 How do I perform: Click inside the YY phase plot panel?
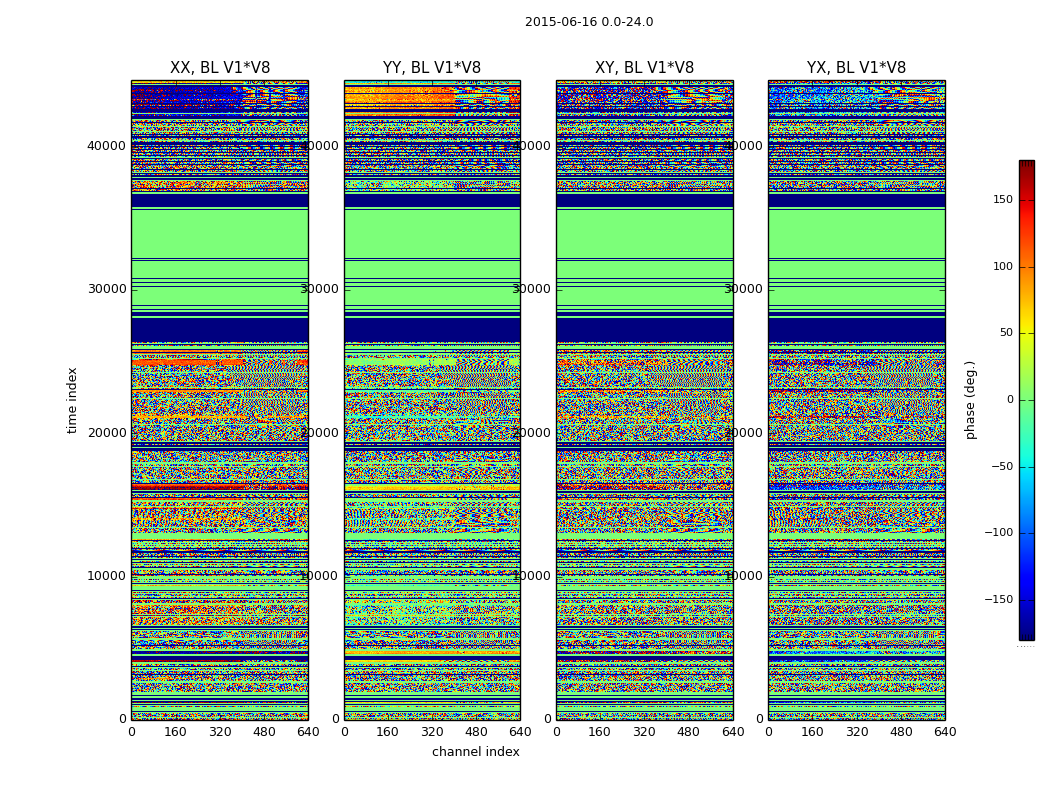[x=432, y=400]
